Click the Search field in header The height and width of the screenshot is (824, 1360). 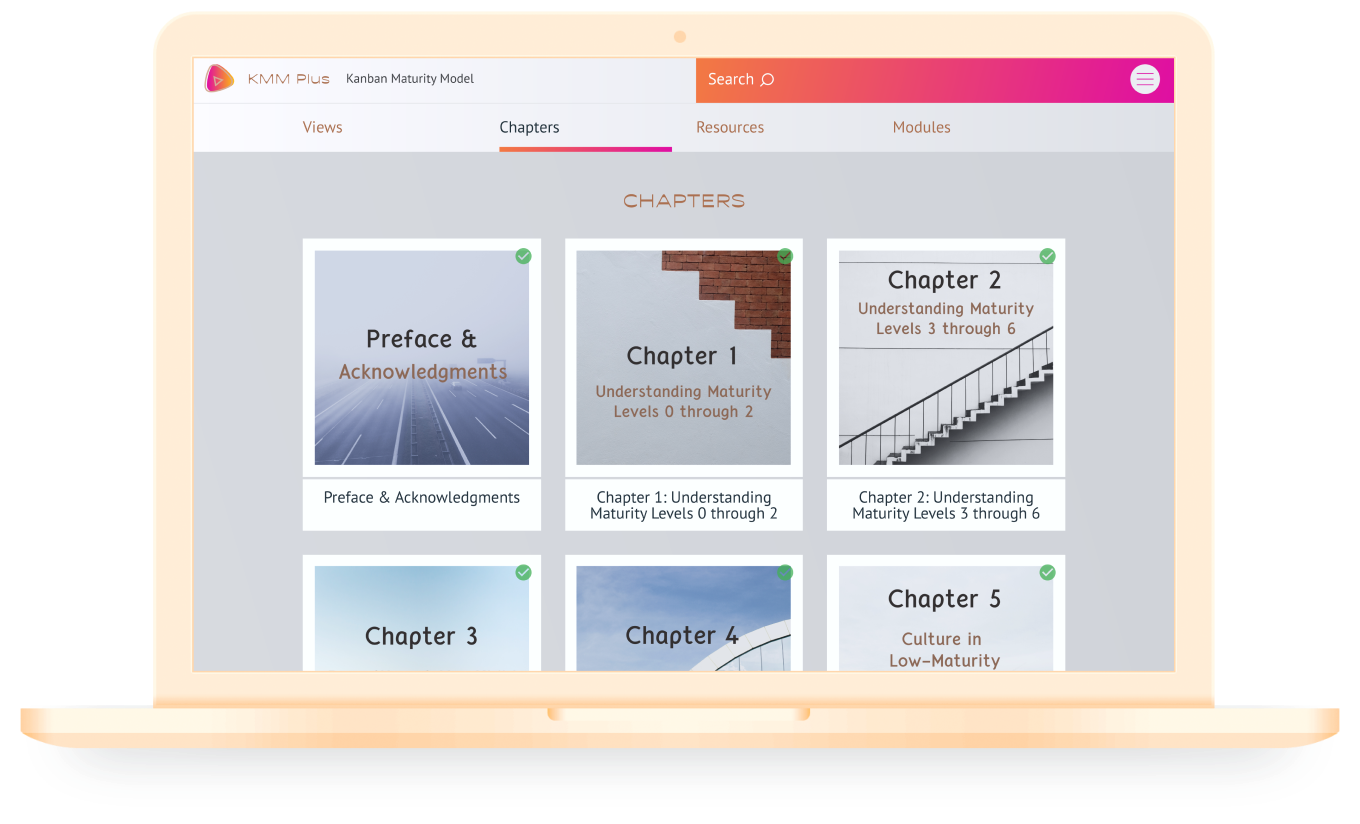935,80
